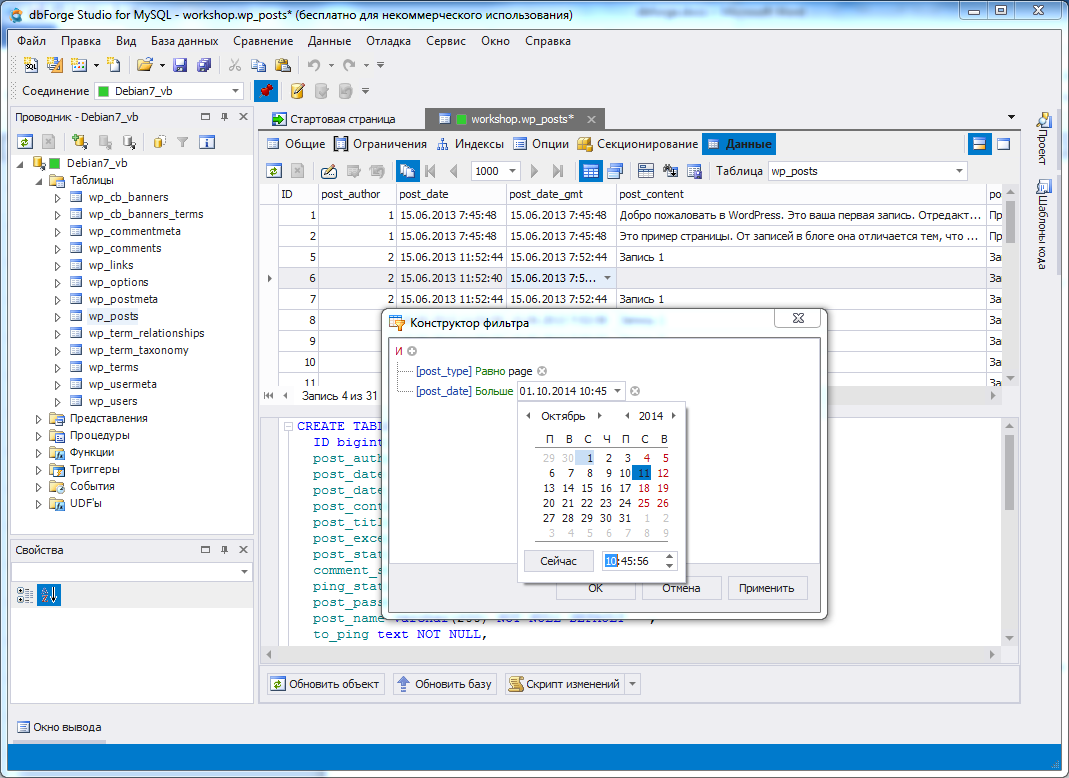Click the Save All icon

tap(203, 65)
